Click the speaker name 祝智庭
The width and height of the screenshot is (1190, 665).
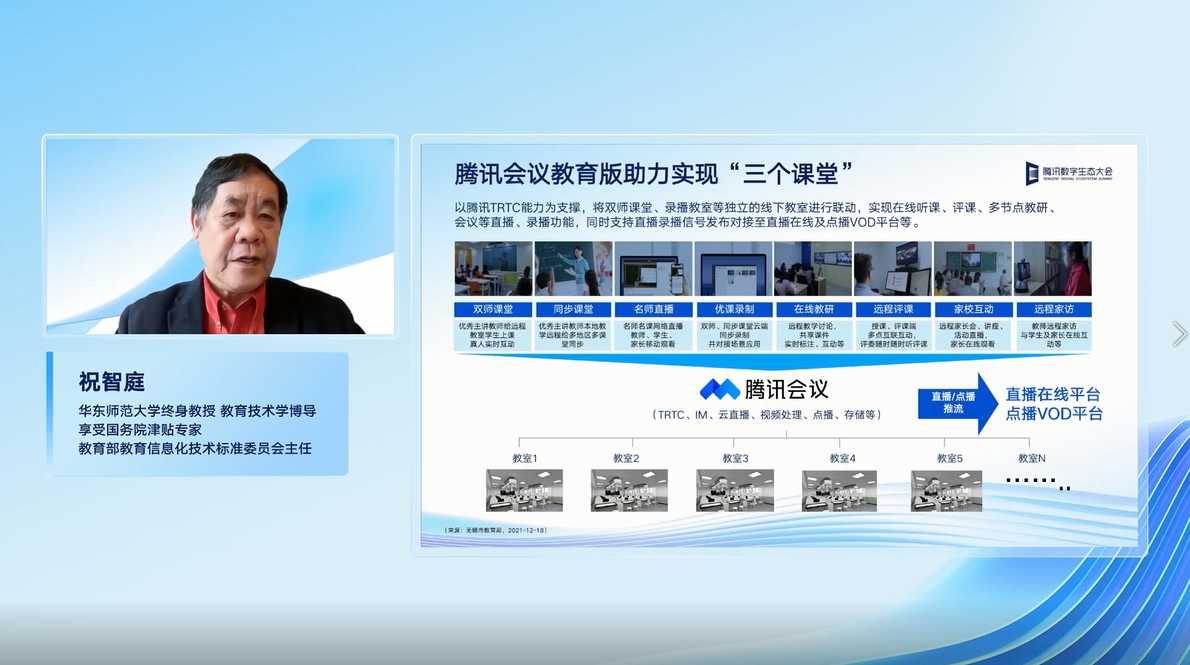112,382
